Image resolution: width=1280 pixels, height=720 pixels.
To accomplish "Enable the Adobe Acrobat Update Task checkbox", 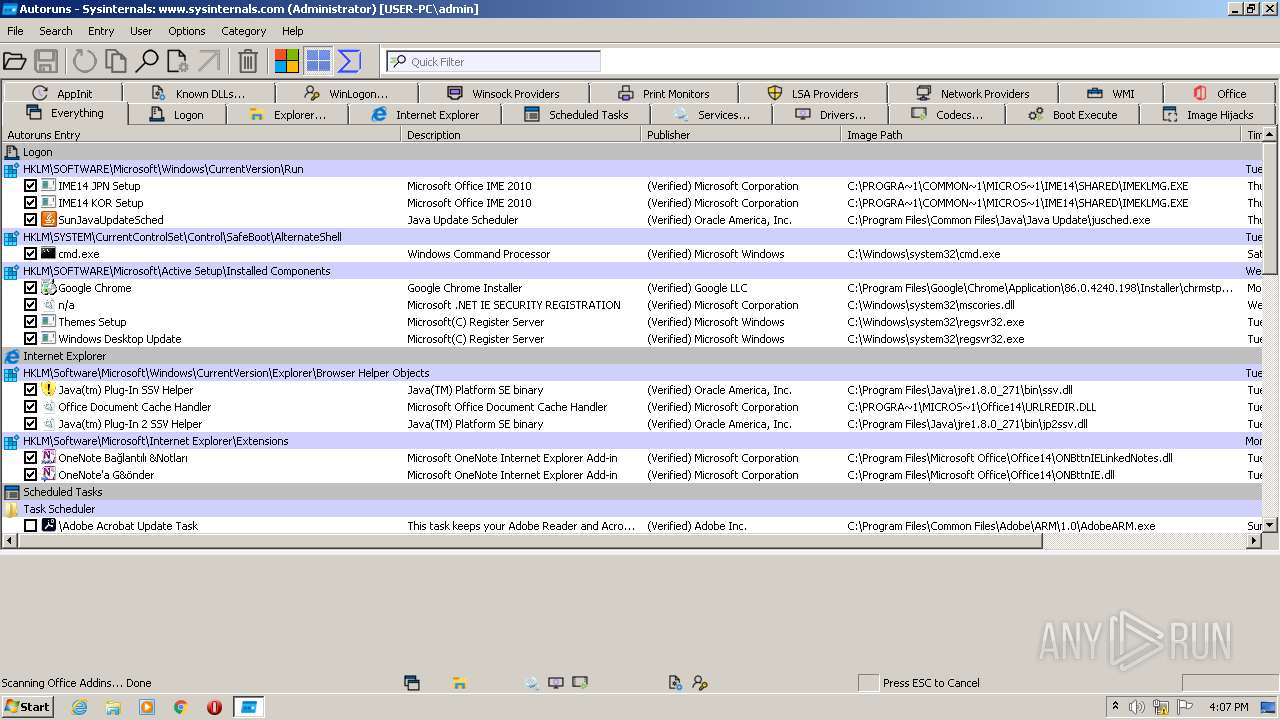I will point(30,526).
